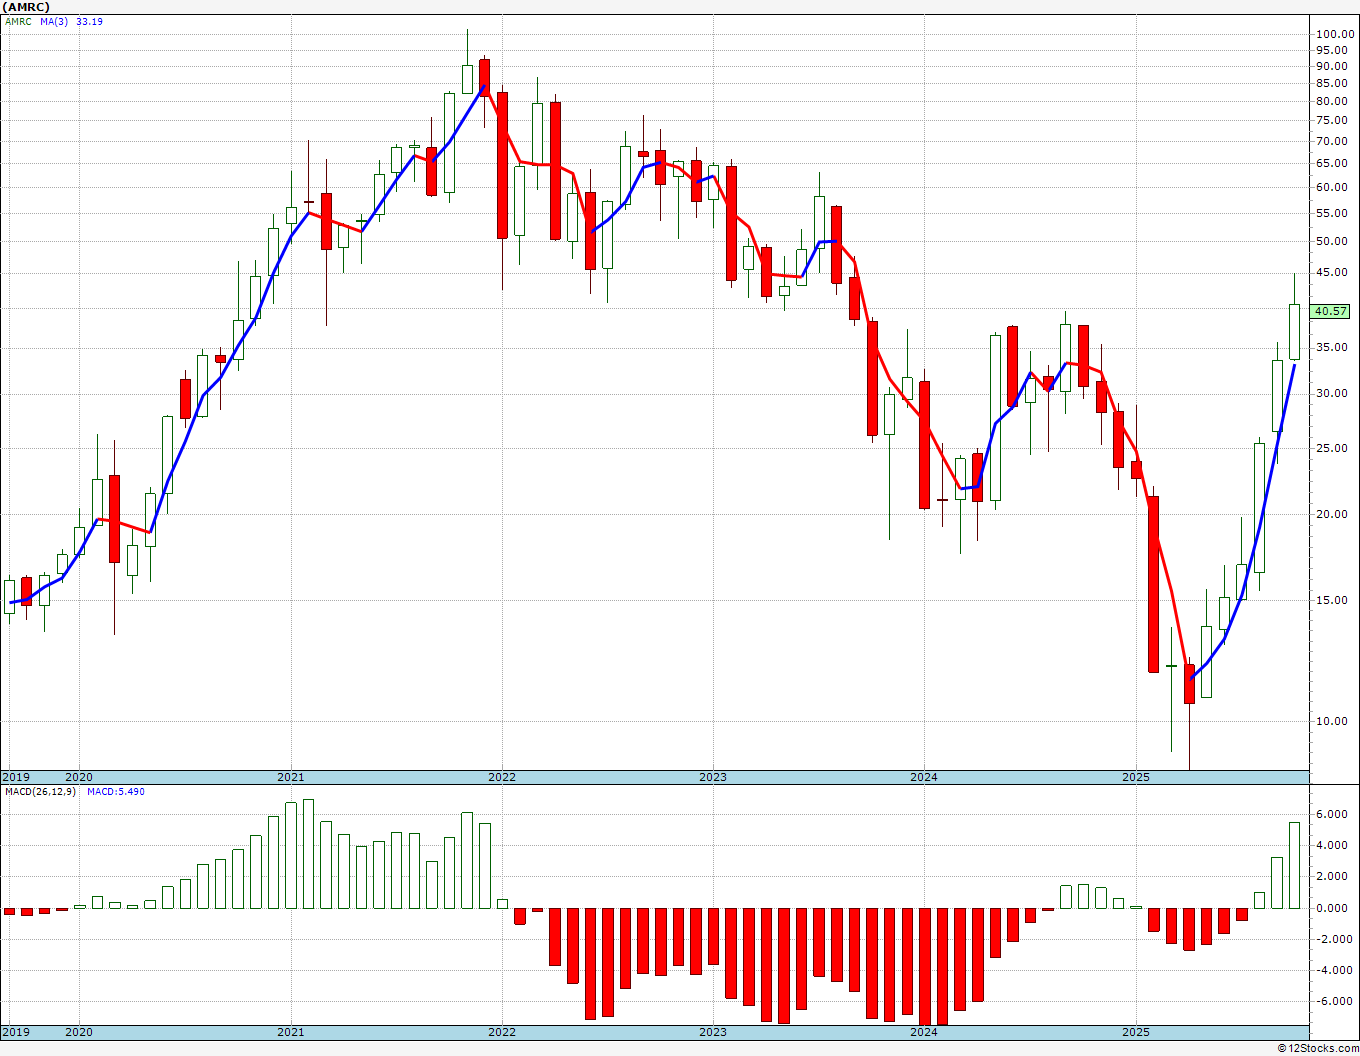Click 2024 on the price chart time axis
Screen dimensions: 1360x1056
[924, 777]
